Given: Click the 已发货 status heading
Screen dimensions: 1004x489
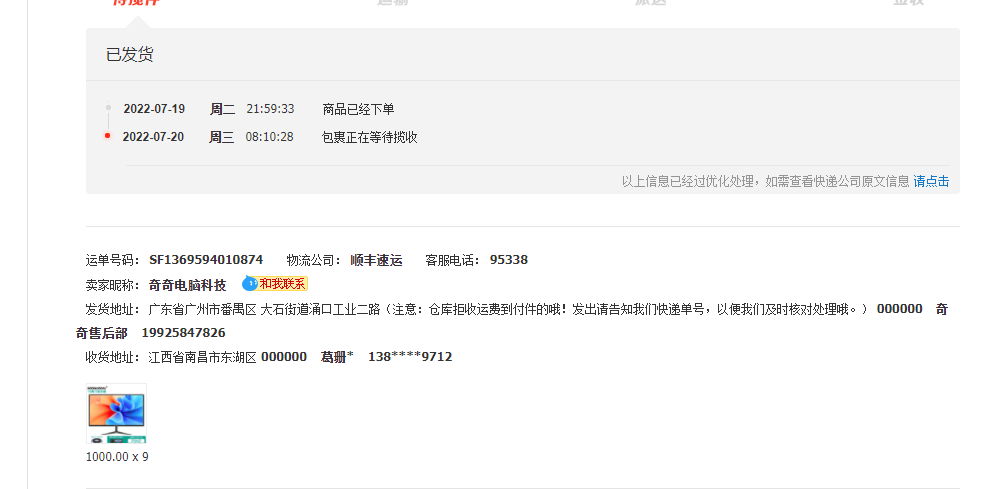Looking at the screenshot, I should click(130, 54).
